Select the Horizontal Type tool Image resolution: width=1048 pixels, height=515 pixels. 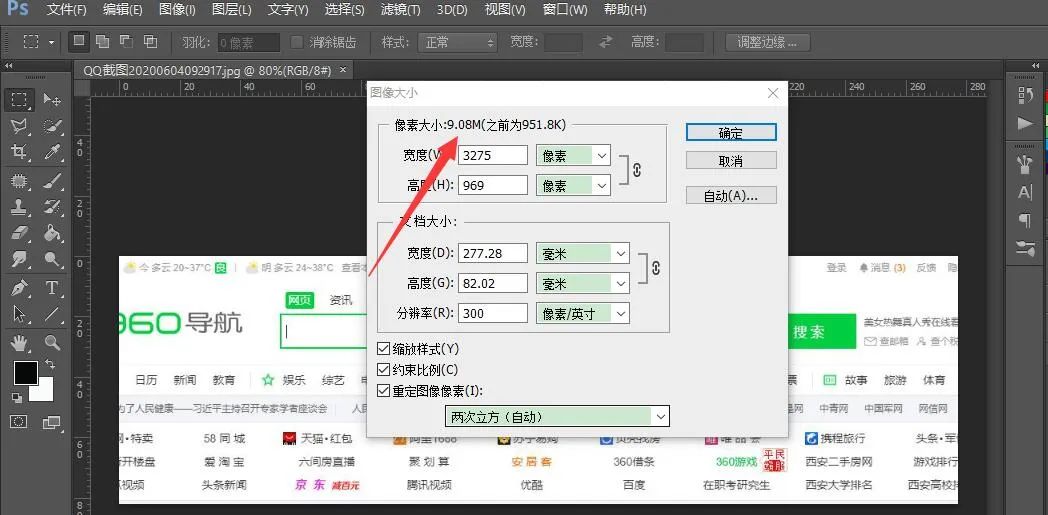[52, 288]
